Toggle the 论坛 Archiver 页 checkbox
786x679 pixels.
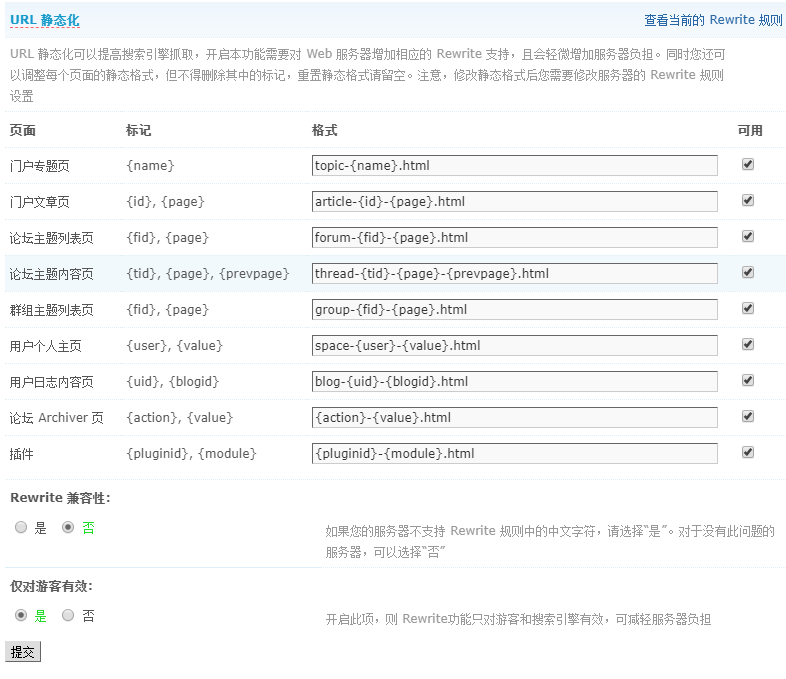pos(748,416)
